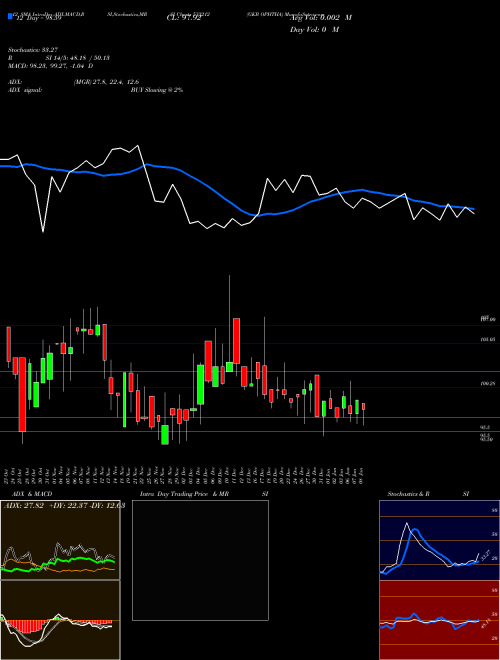The width and height of the screenshot is (500, 660).
Task: Click the 'Intra Day Trading Price & MR SI' title
Action: (x=204, y=494)
